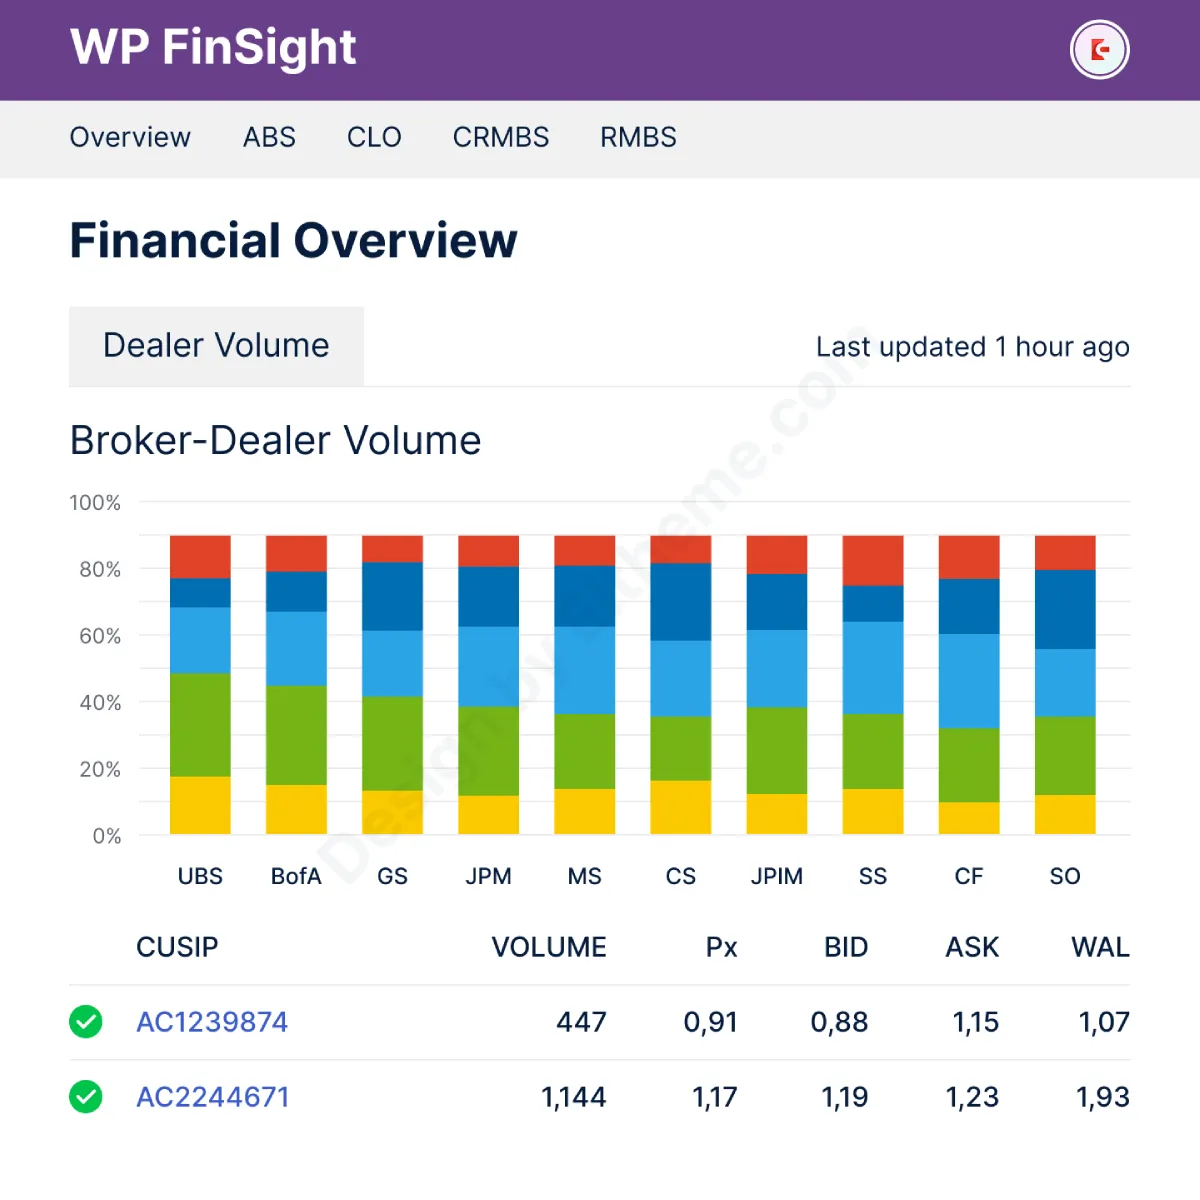Sort the table by the WAL column

[x=1100, y=947]
